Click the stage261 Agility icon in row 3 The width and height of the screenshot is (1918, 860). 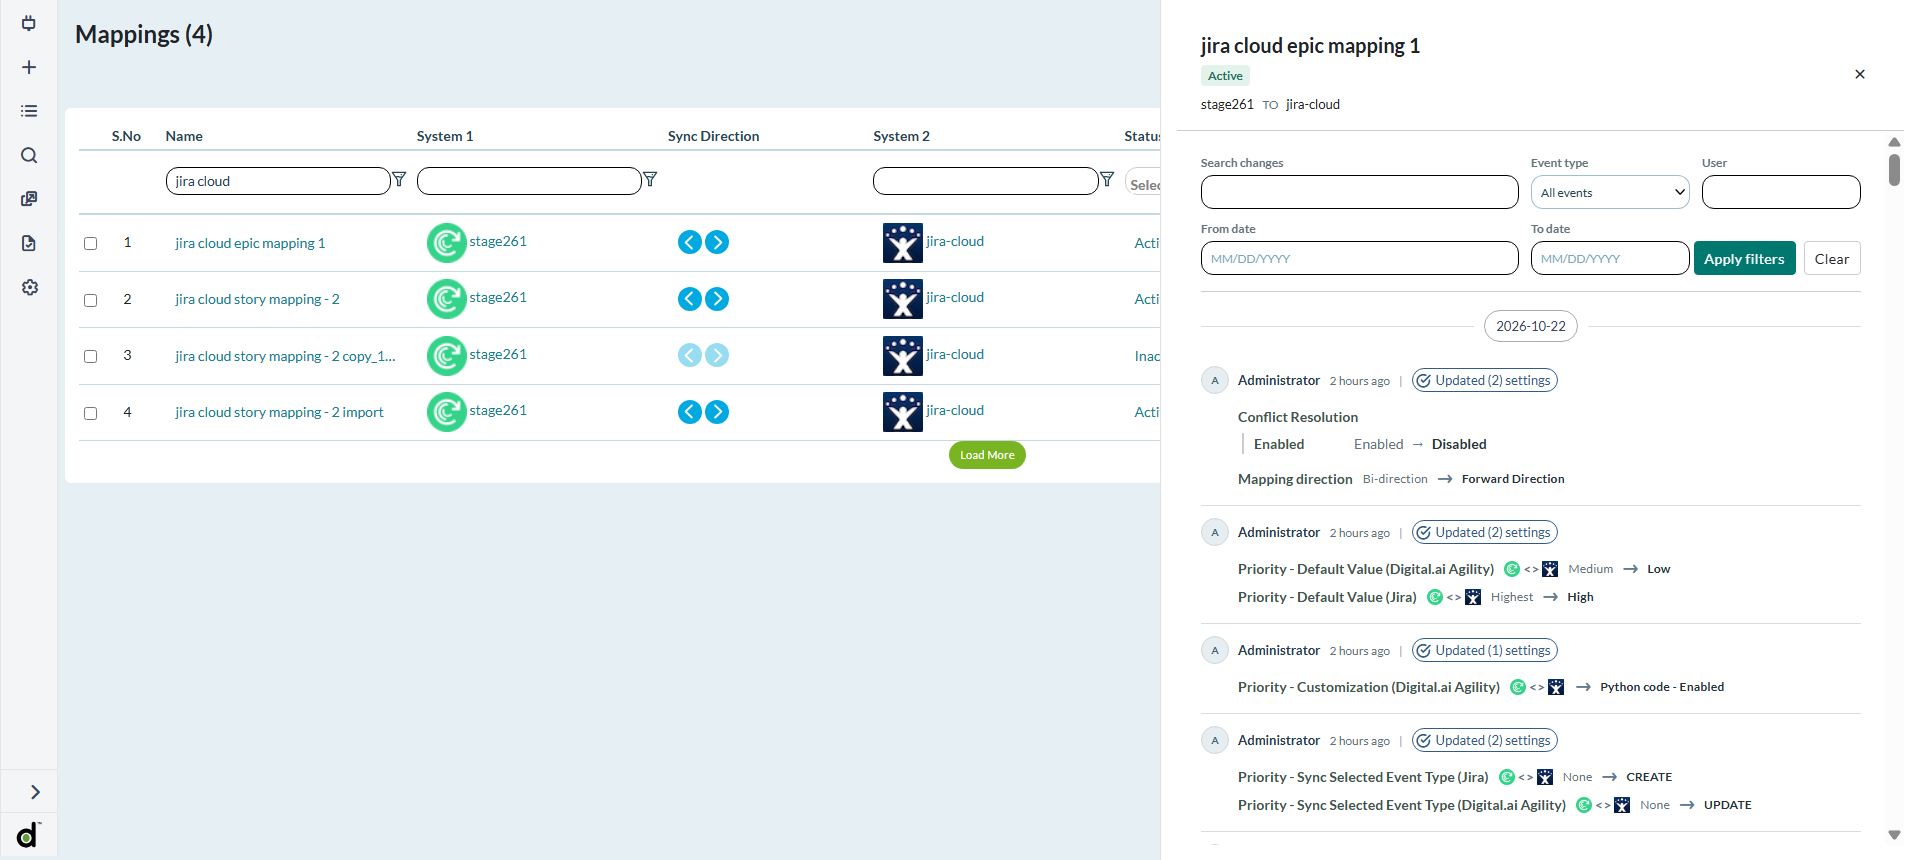446,356
